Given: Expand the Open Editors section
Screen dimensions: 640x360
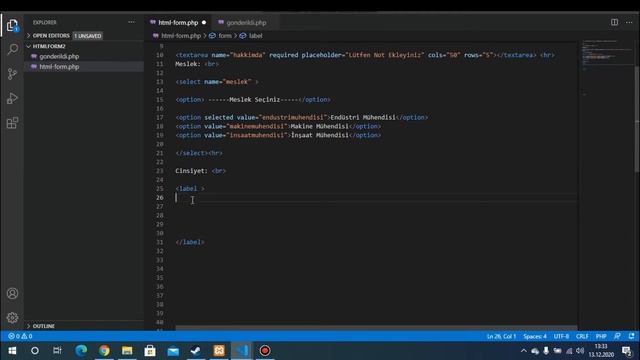Looking at the screenshot, I should click(x=51, y=36).
